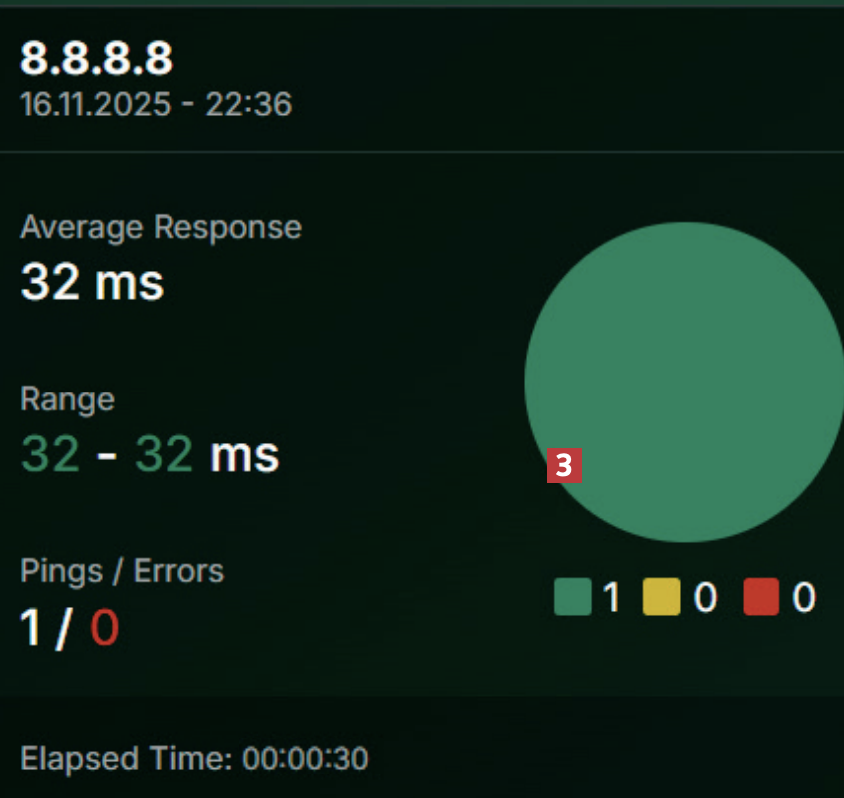This screenshot has width=844, height=798.
Task: Click the red error count 0
Action: (104, 627)
